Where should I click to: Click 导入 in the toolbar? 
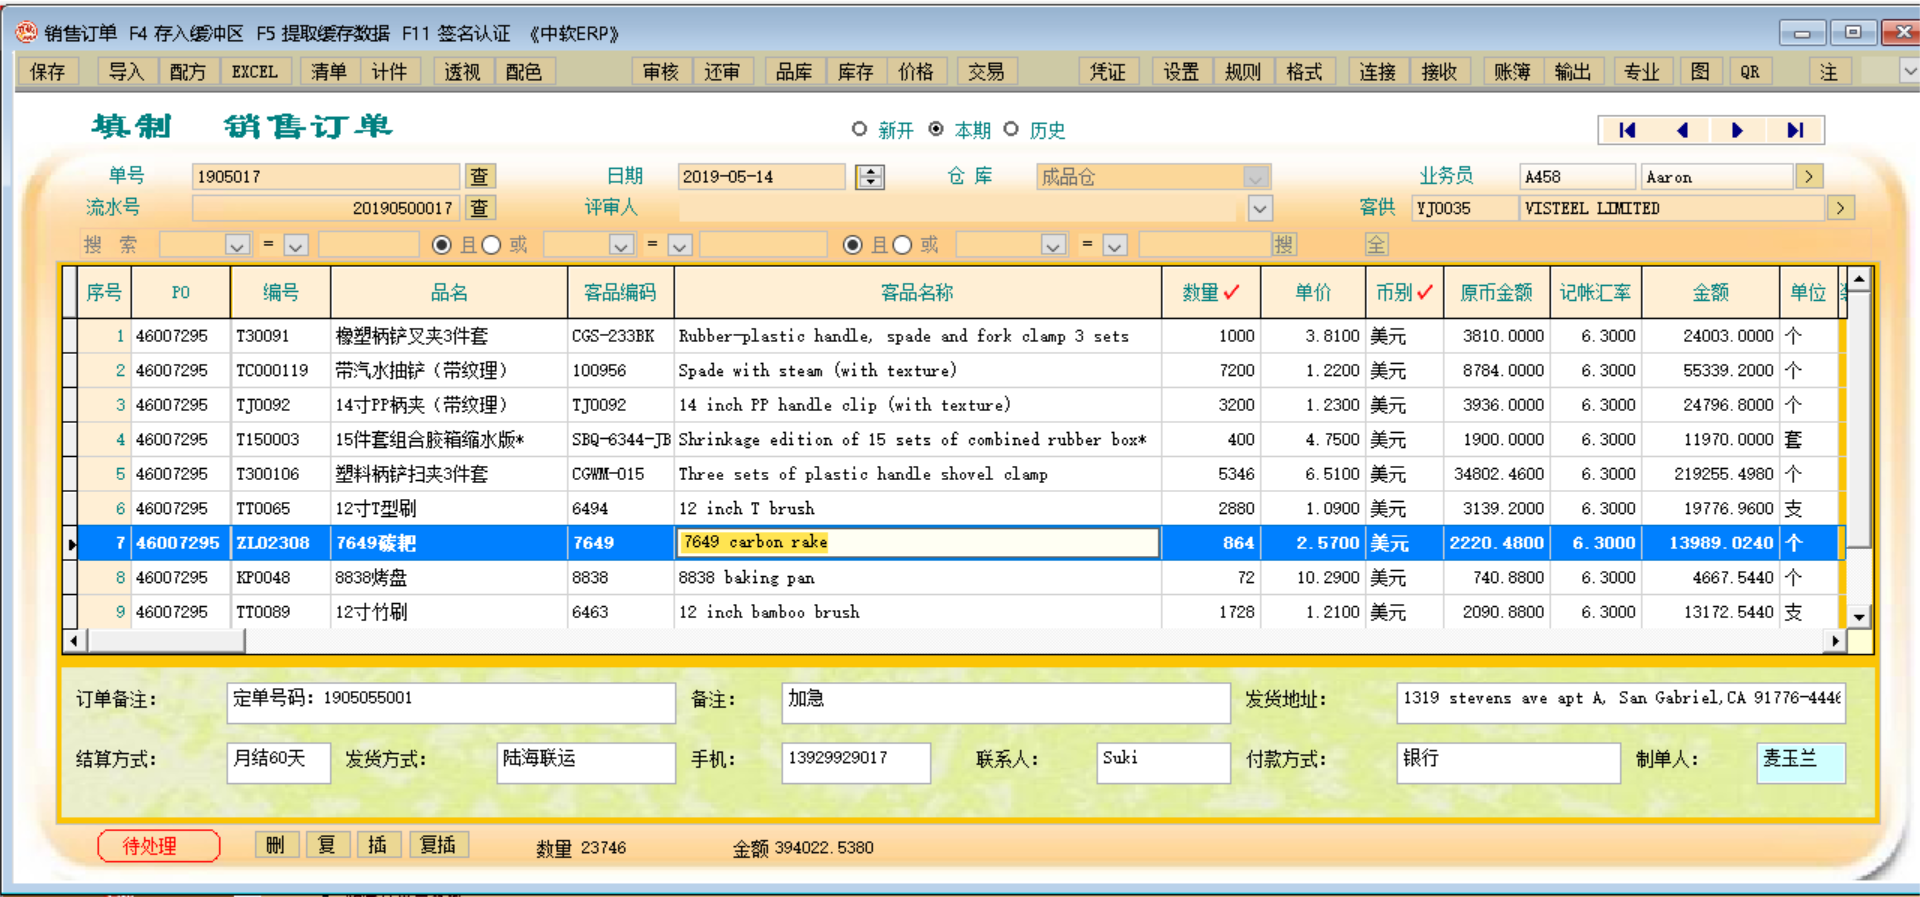click(126, 72)
